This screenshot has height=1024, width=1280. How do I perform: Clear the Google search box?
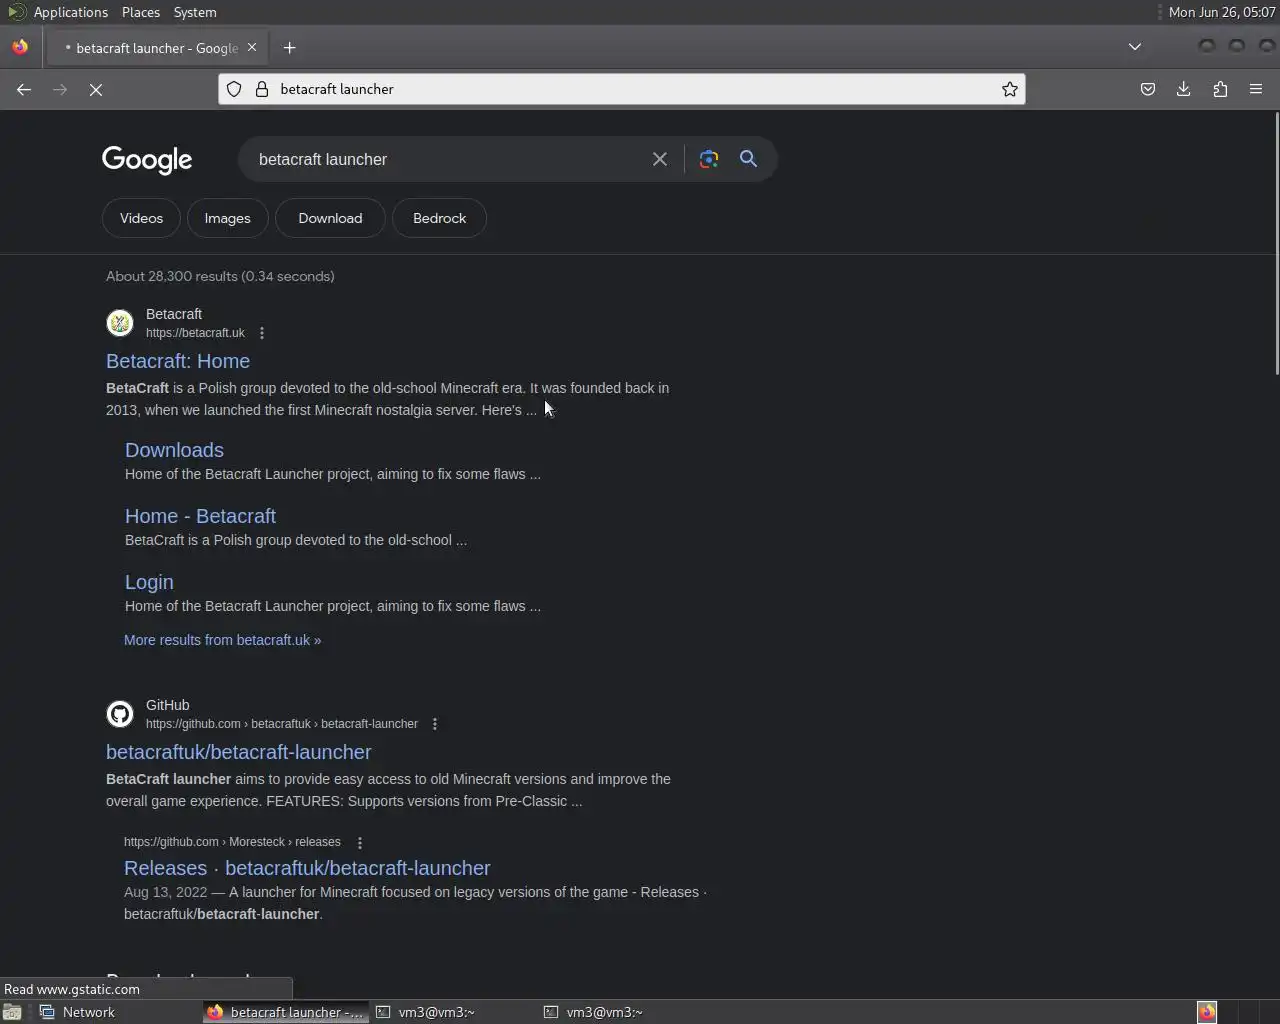[x=660, y=159]
